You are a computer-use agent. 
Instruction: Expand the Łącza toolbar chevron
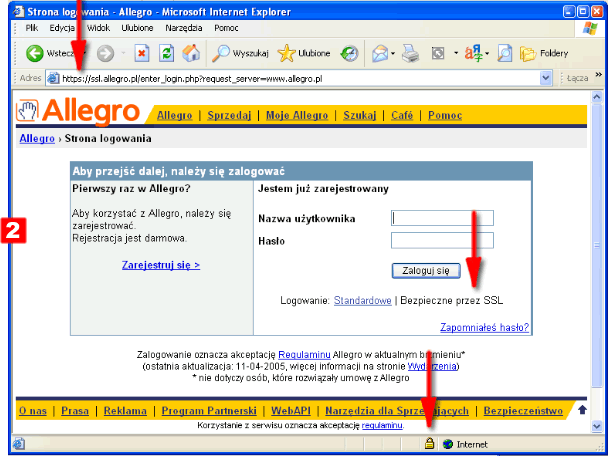coord(598,75)
